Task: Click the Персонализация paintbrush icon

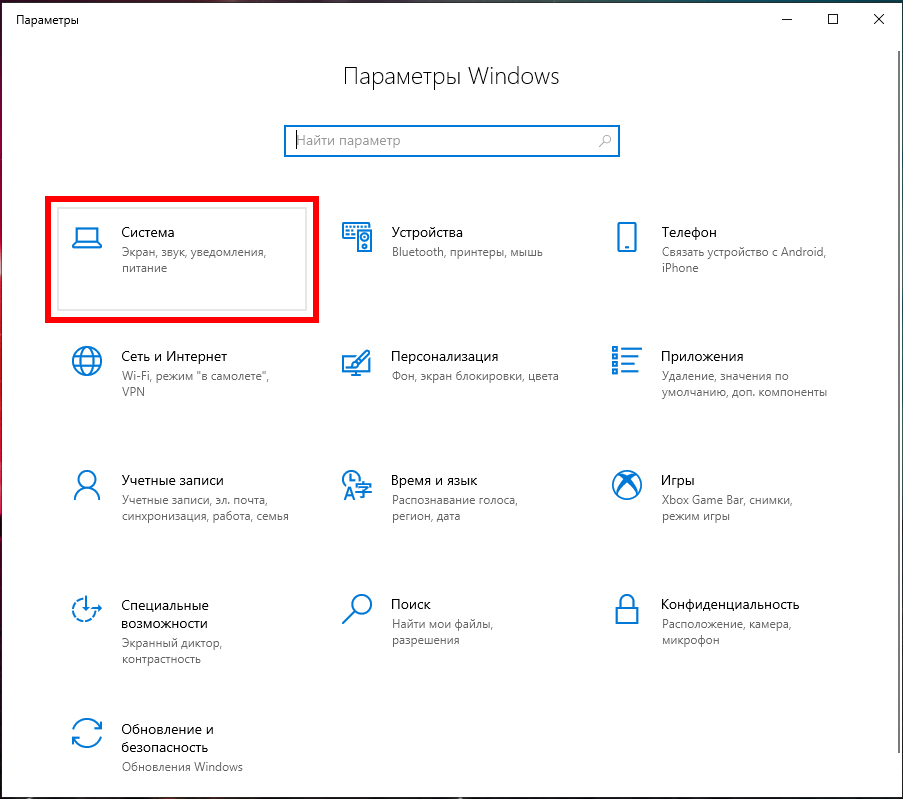Action: [x=357, y=361]
